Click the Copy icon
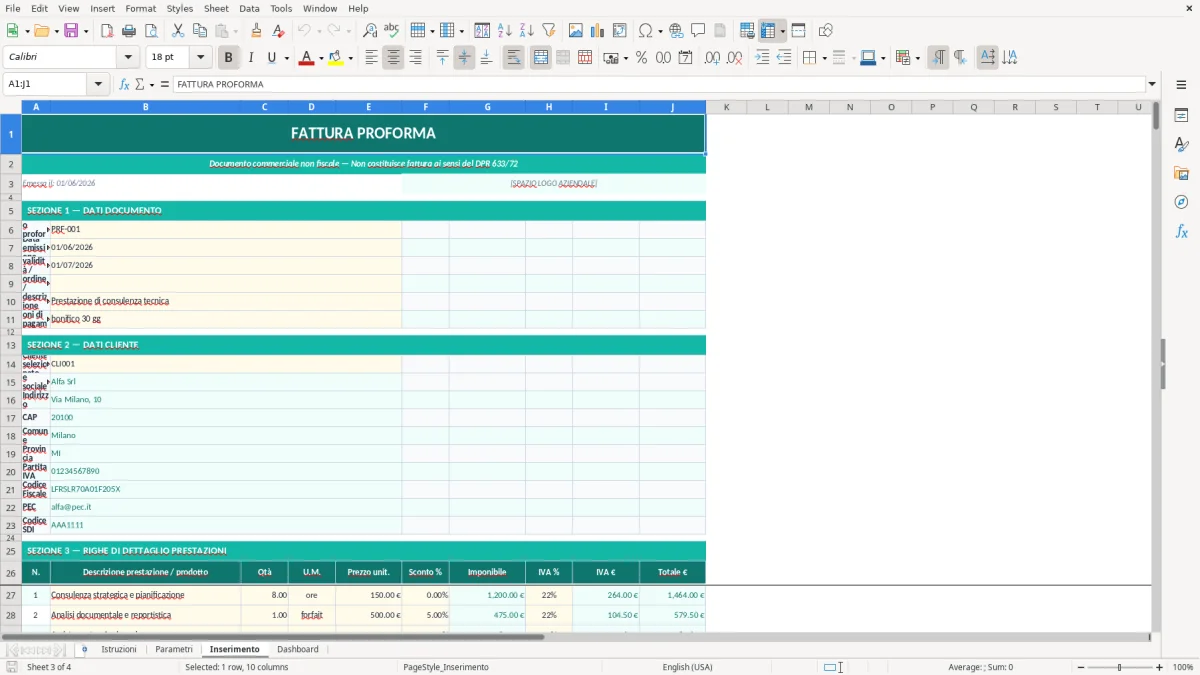The width and height of the screenshot is (1200, 675). pyautogui.click(x=200, y=31)
